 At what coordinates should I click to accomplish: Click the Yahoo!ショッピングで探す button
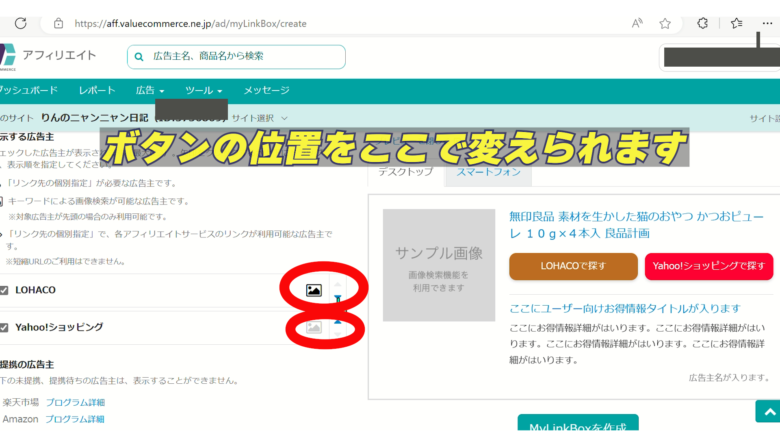(x=708, y=266)
